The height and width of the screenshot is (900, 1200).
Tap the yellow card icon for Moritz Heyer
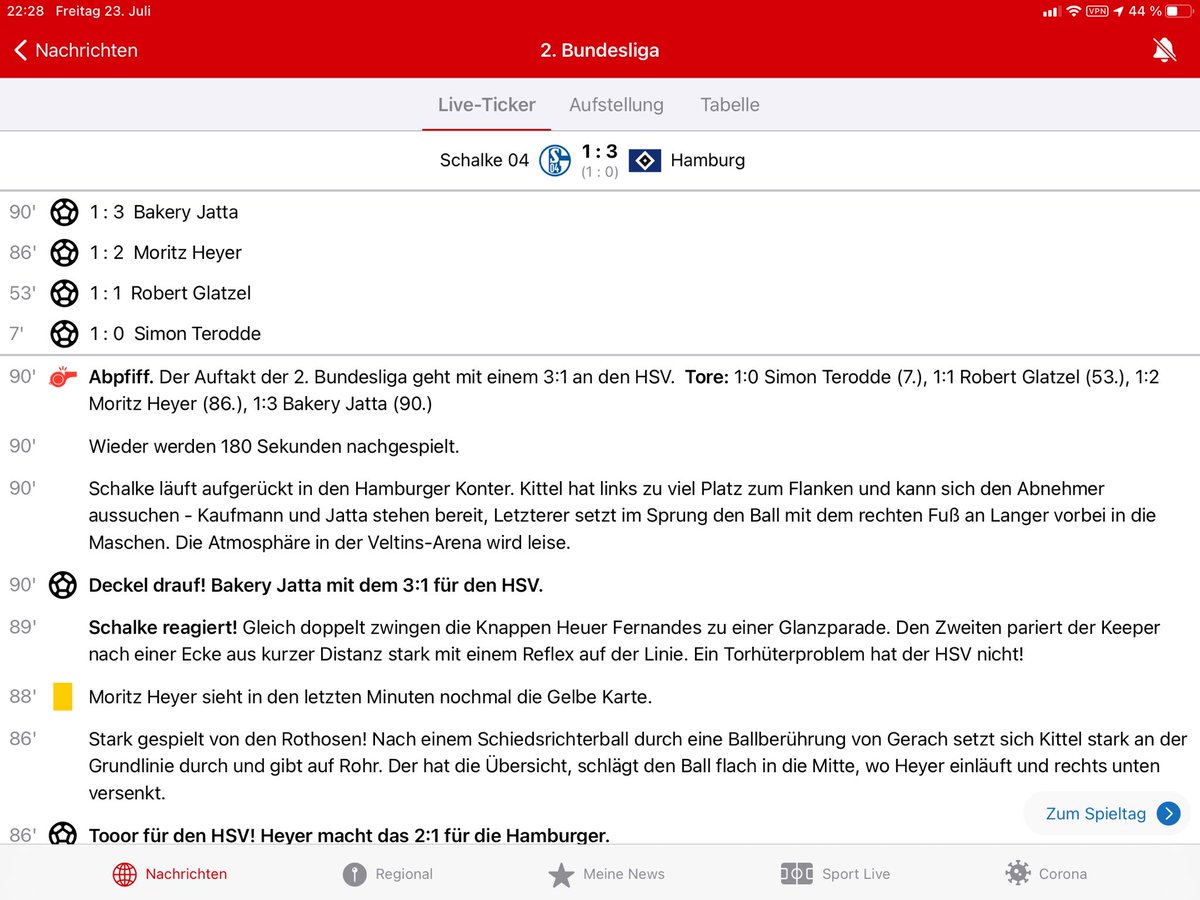point(64,697)
